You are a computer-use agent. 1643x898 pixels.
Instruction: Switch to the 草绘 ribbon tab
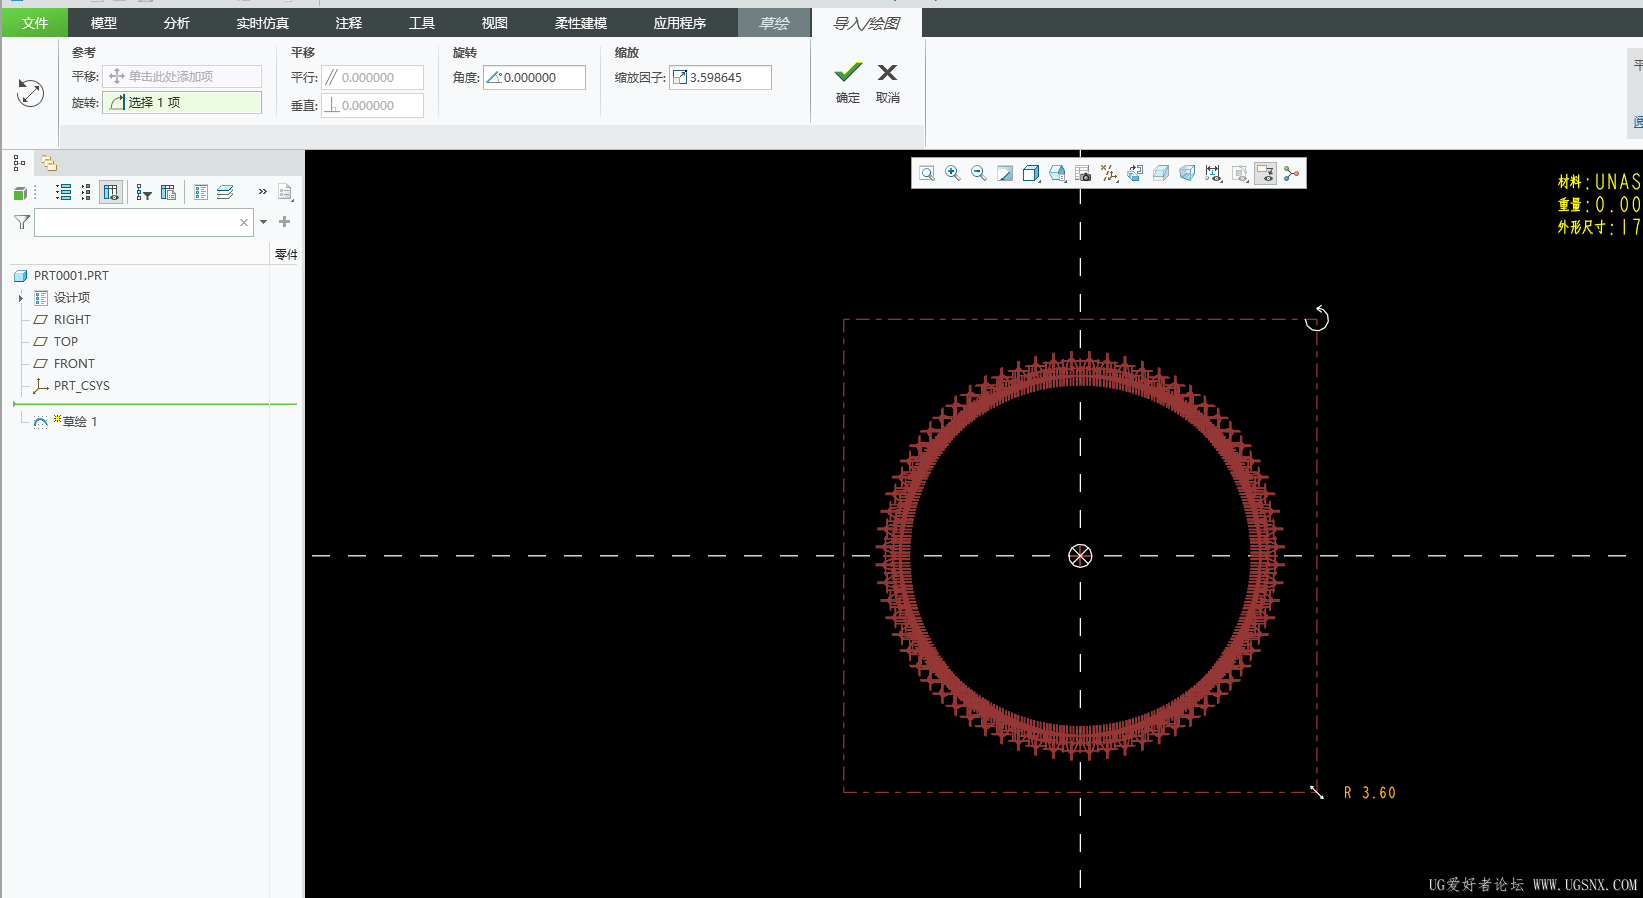tap(774, 23)
